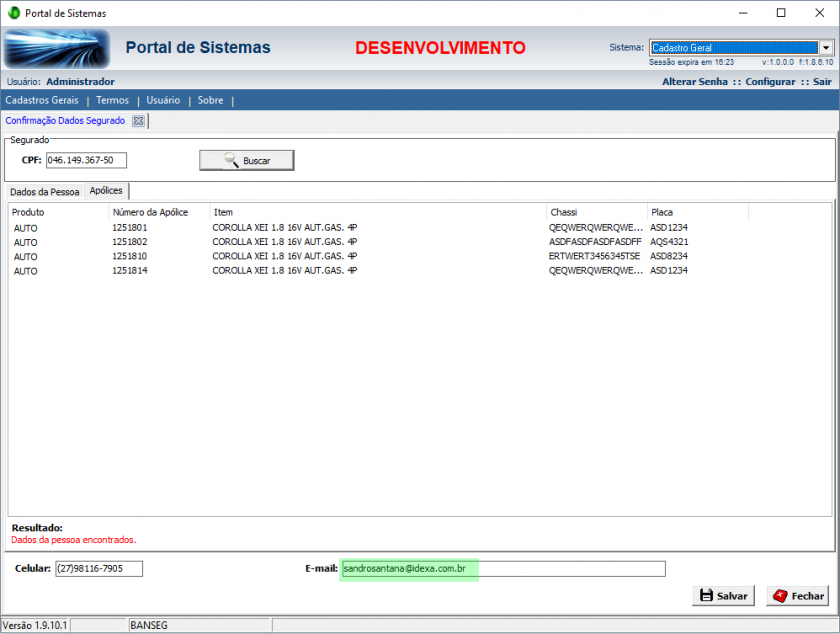
Task: Open the Sobre menu
Action: point(210,100)
